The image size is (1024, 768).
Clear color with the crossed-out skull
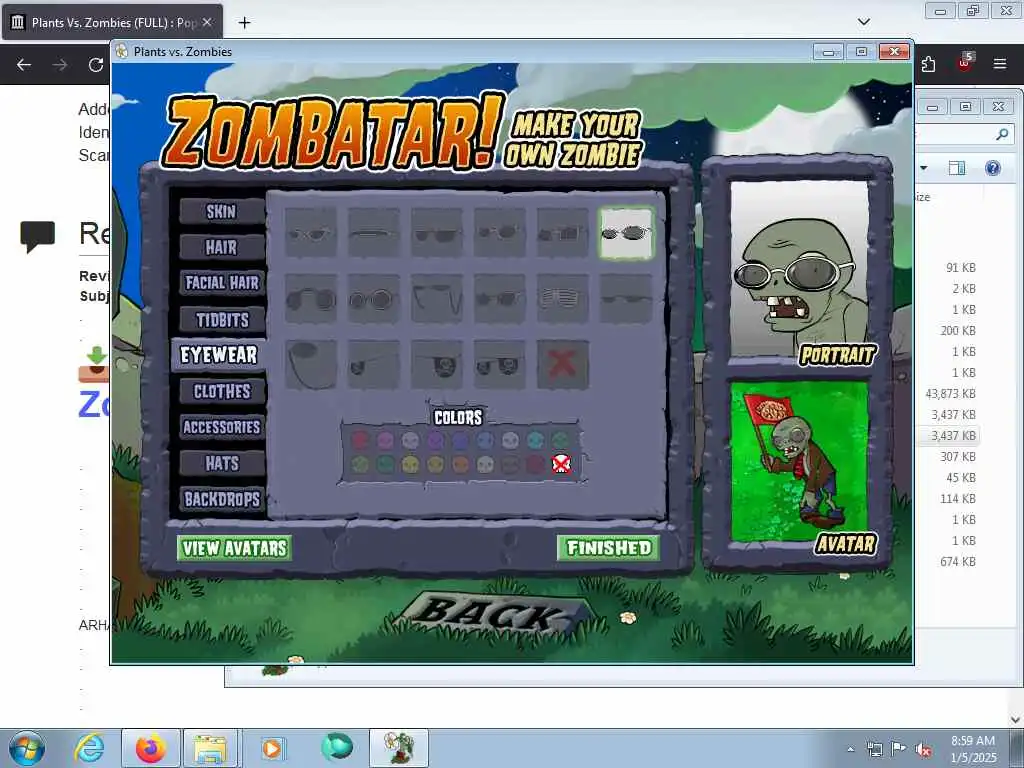point(561,464)
